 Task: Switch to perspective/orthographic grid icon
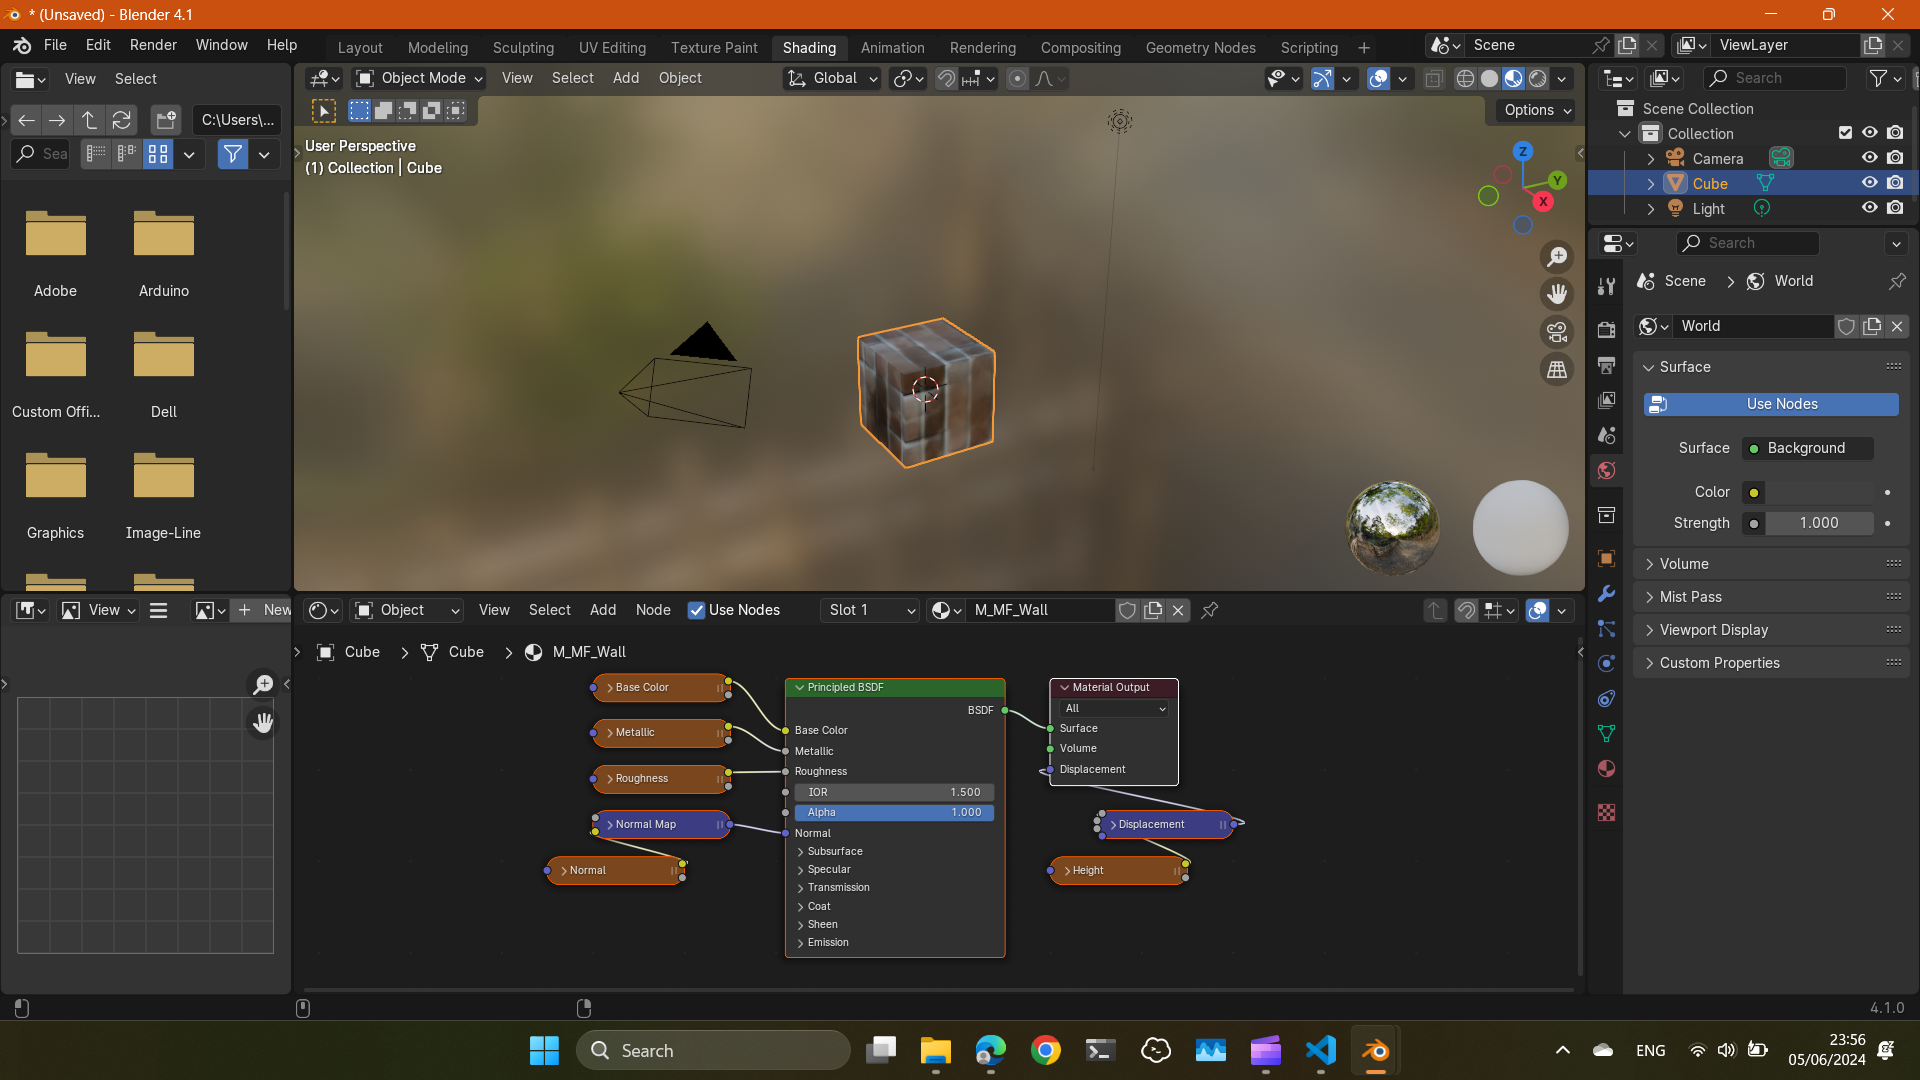1557,370
